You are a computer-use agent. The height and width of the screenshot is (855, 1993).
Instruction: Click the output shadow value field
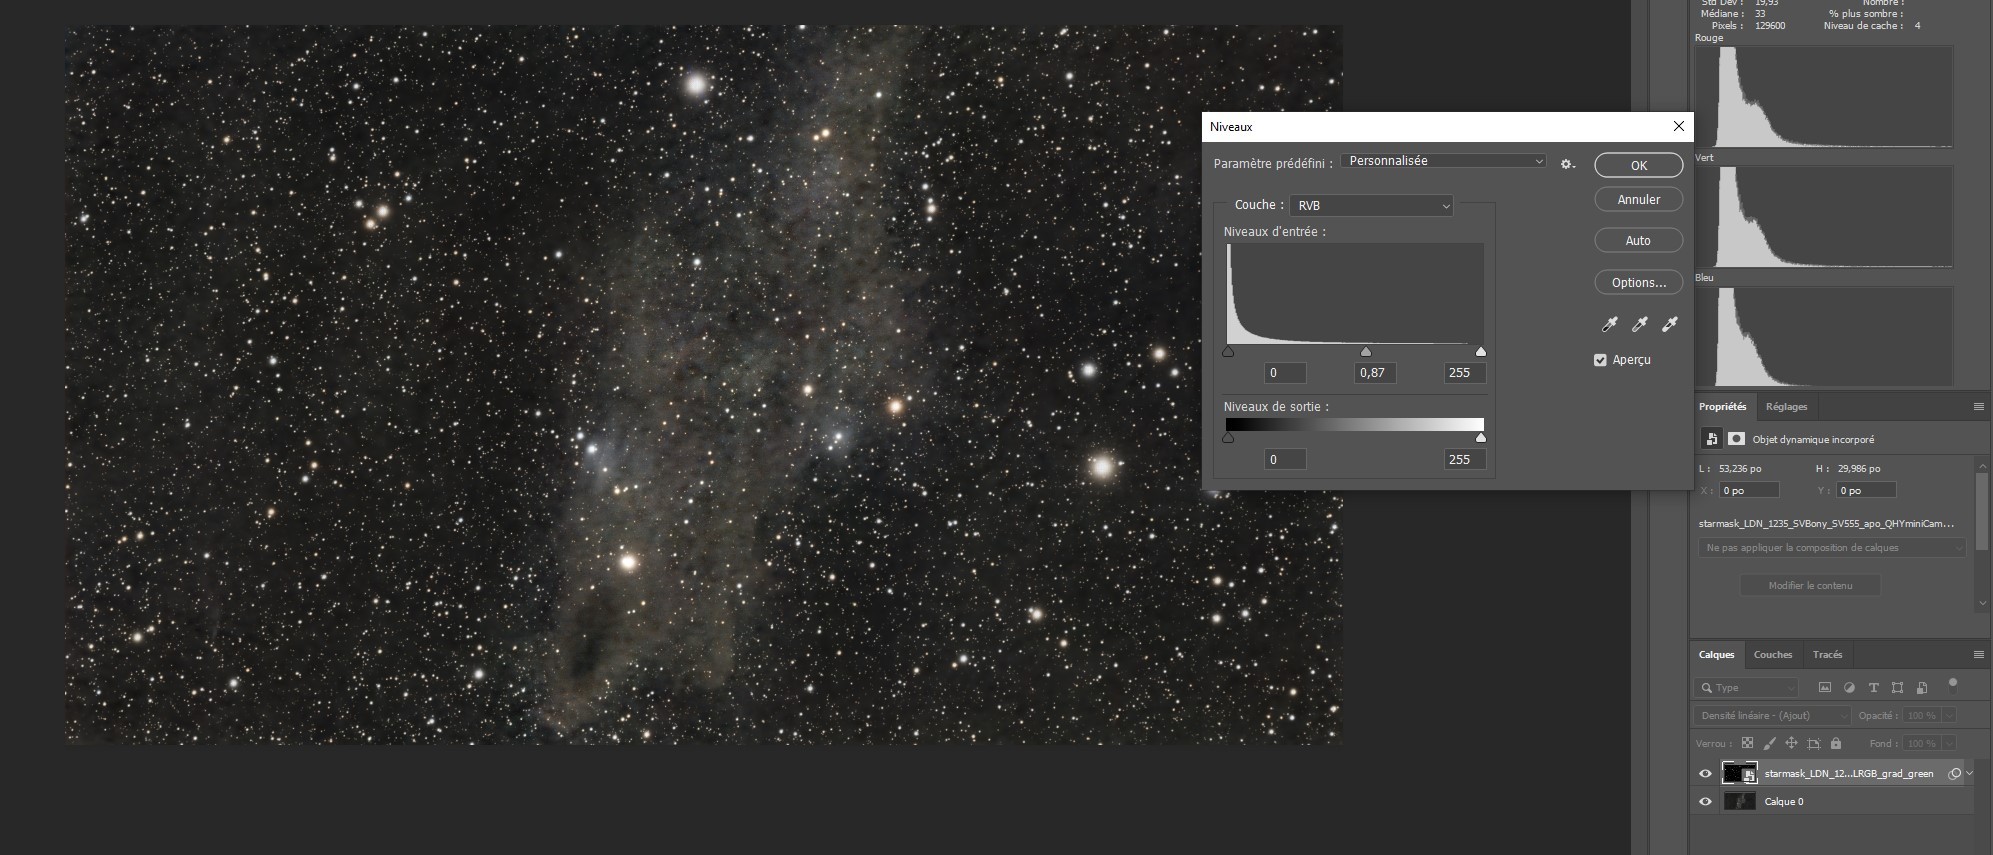tap(1285, 459)
